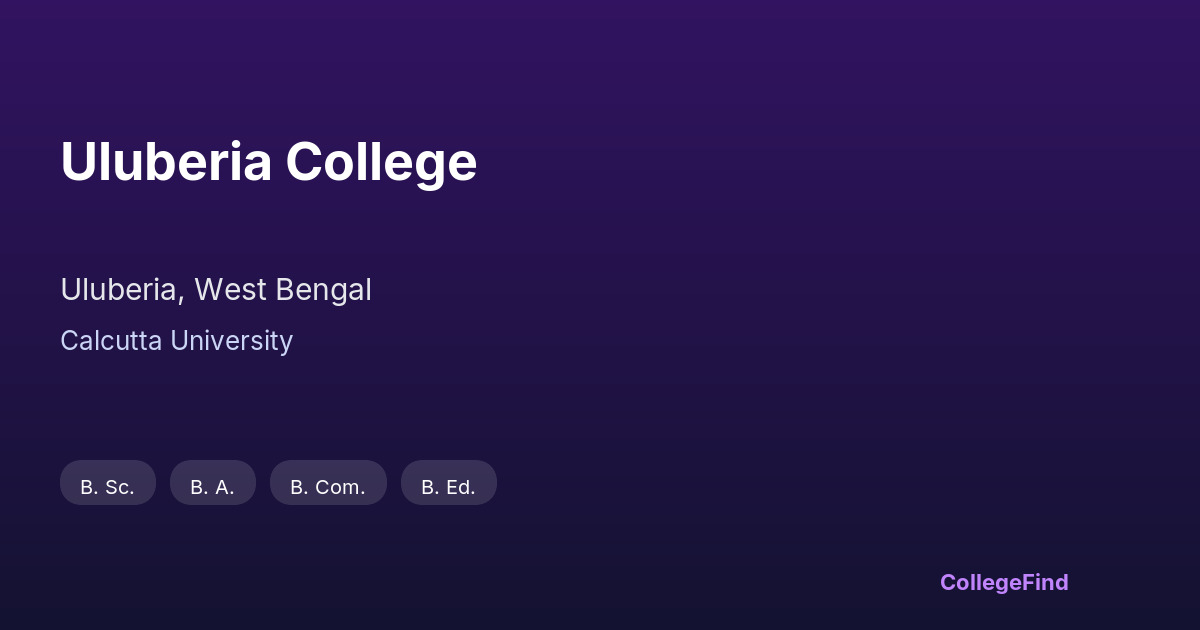Click the 'College' part of the CollegeFind logo
The image size is (1200, 630).
980,582
